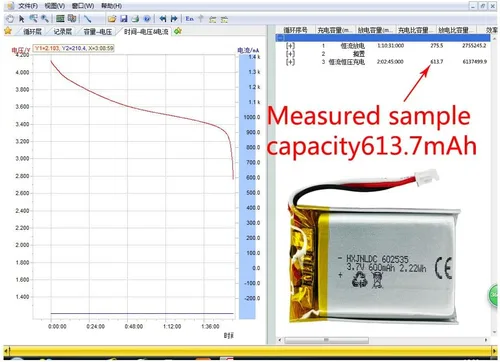Screen dimensions: 500x362
Task: Switch to the 记录层 tab
Action: click(x=63, y=32)
